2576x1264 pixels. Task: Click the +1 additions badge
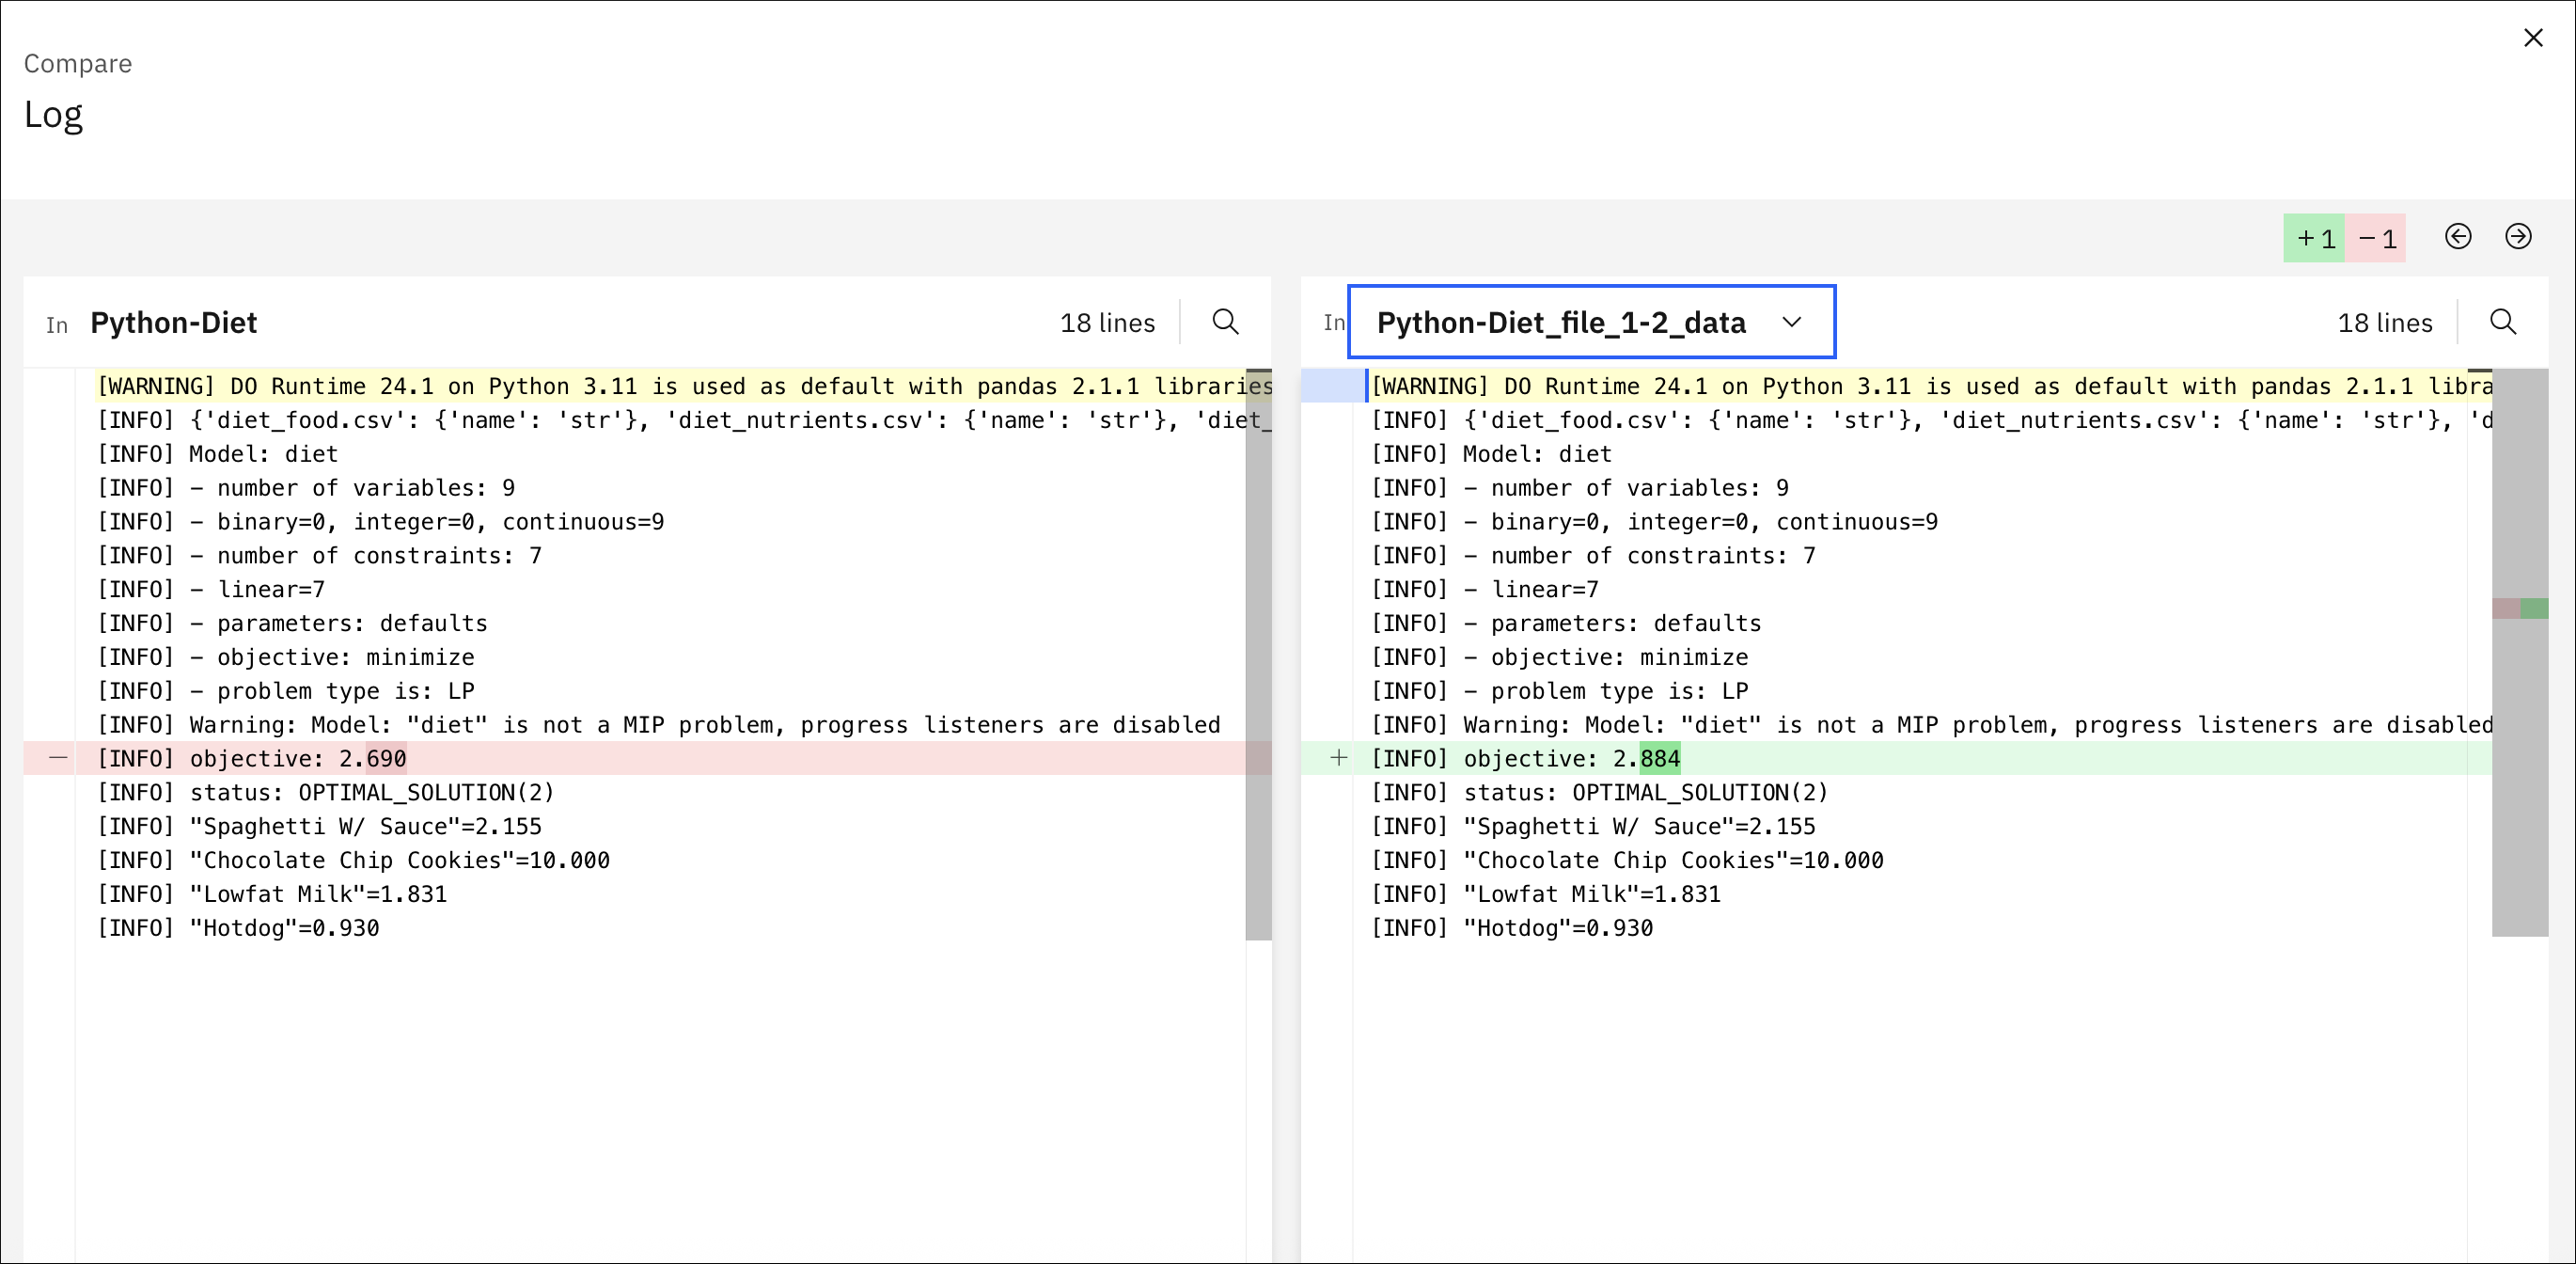point(2314,239)
